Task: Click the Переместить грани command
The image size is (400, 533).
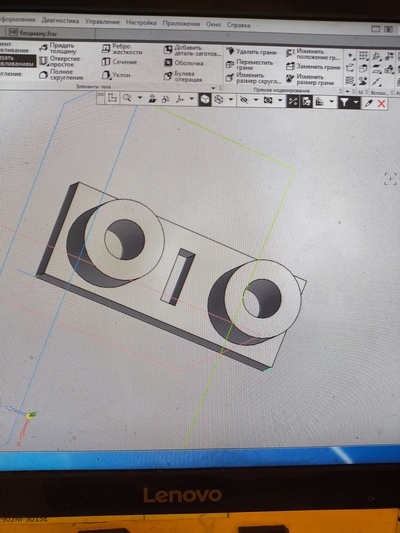Action: click(x=249, y=65)
